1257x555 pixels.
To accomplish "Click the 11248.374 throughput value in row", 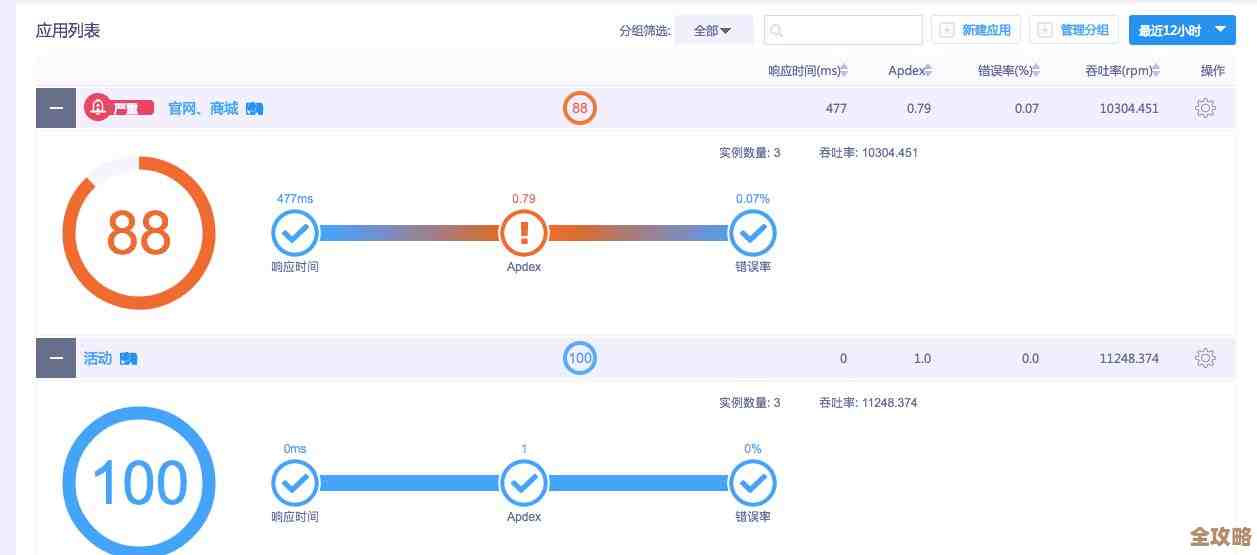I will tap(1129, 358).
